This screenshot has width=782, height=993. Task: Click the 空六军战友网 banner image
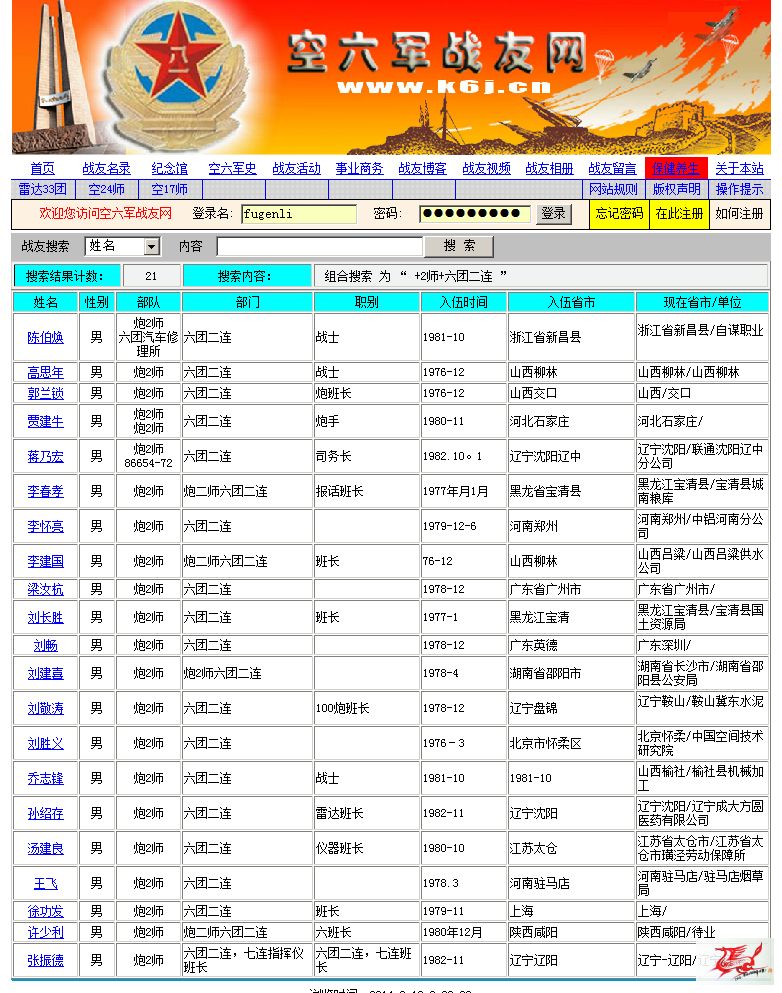click(391, 77)
